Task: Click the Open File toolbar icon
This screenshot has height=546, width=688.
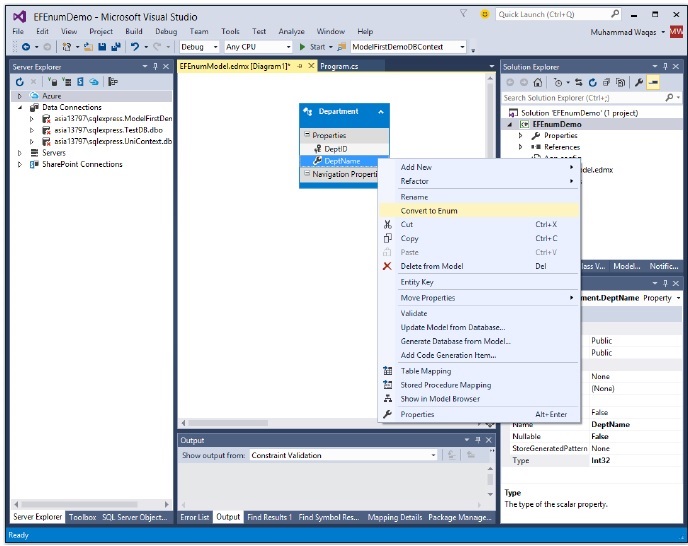Action: click(x=88, y=47)
